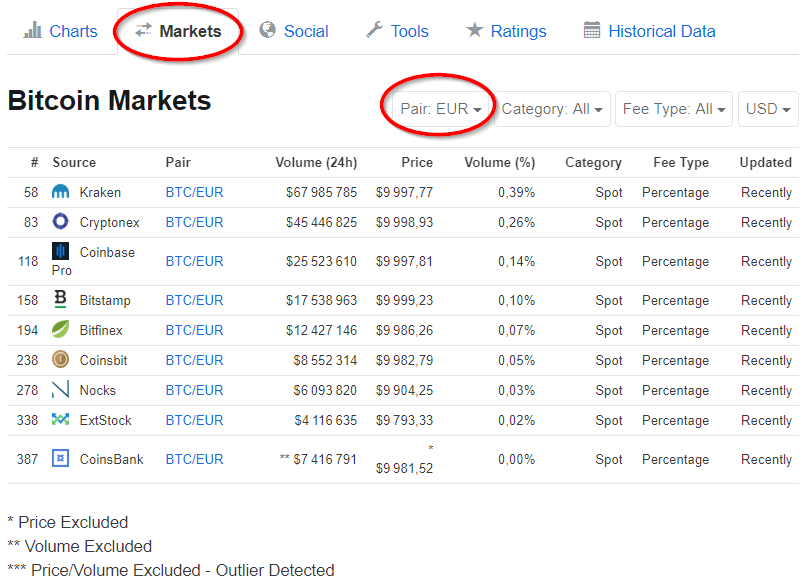Click the Bitstamp logo icon
Image resolution: width=810 pixels, height=587 pixels.
[60, 299]
